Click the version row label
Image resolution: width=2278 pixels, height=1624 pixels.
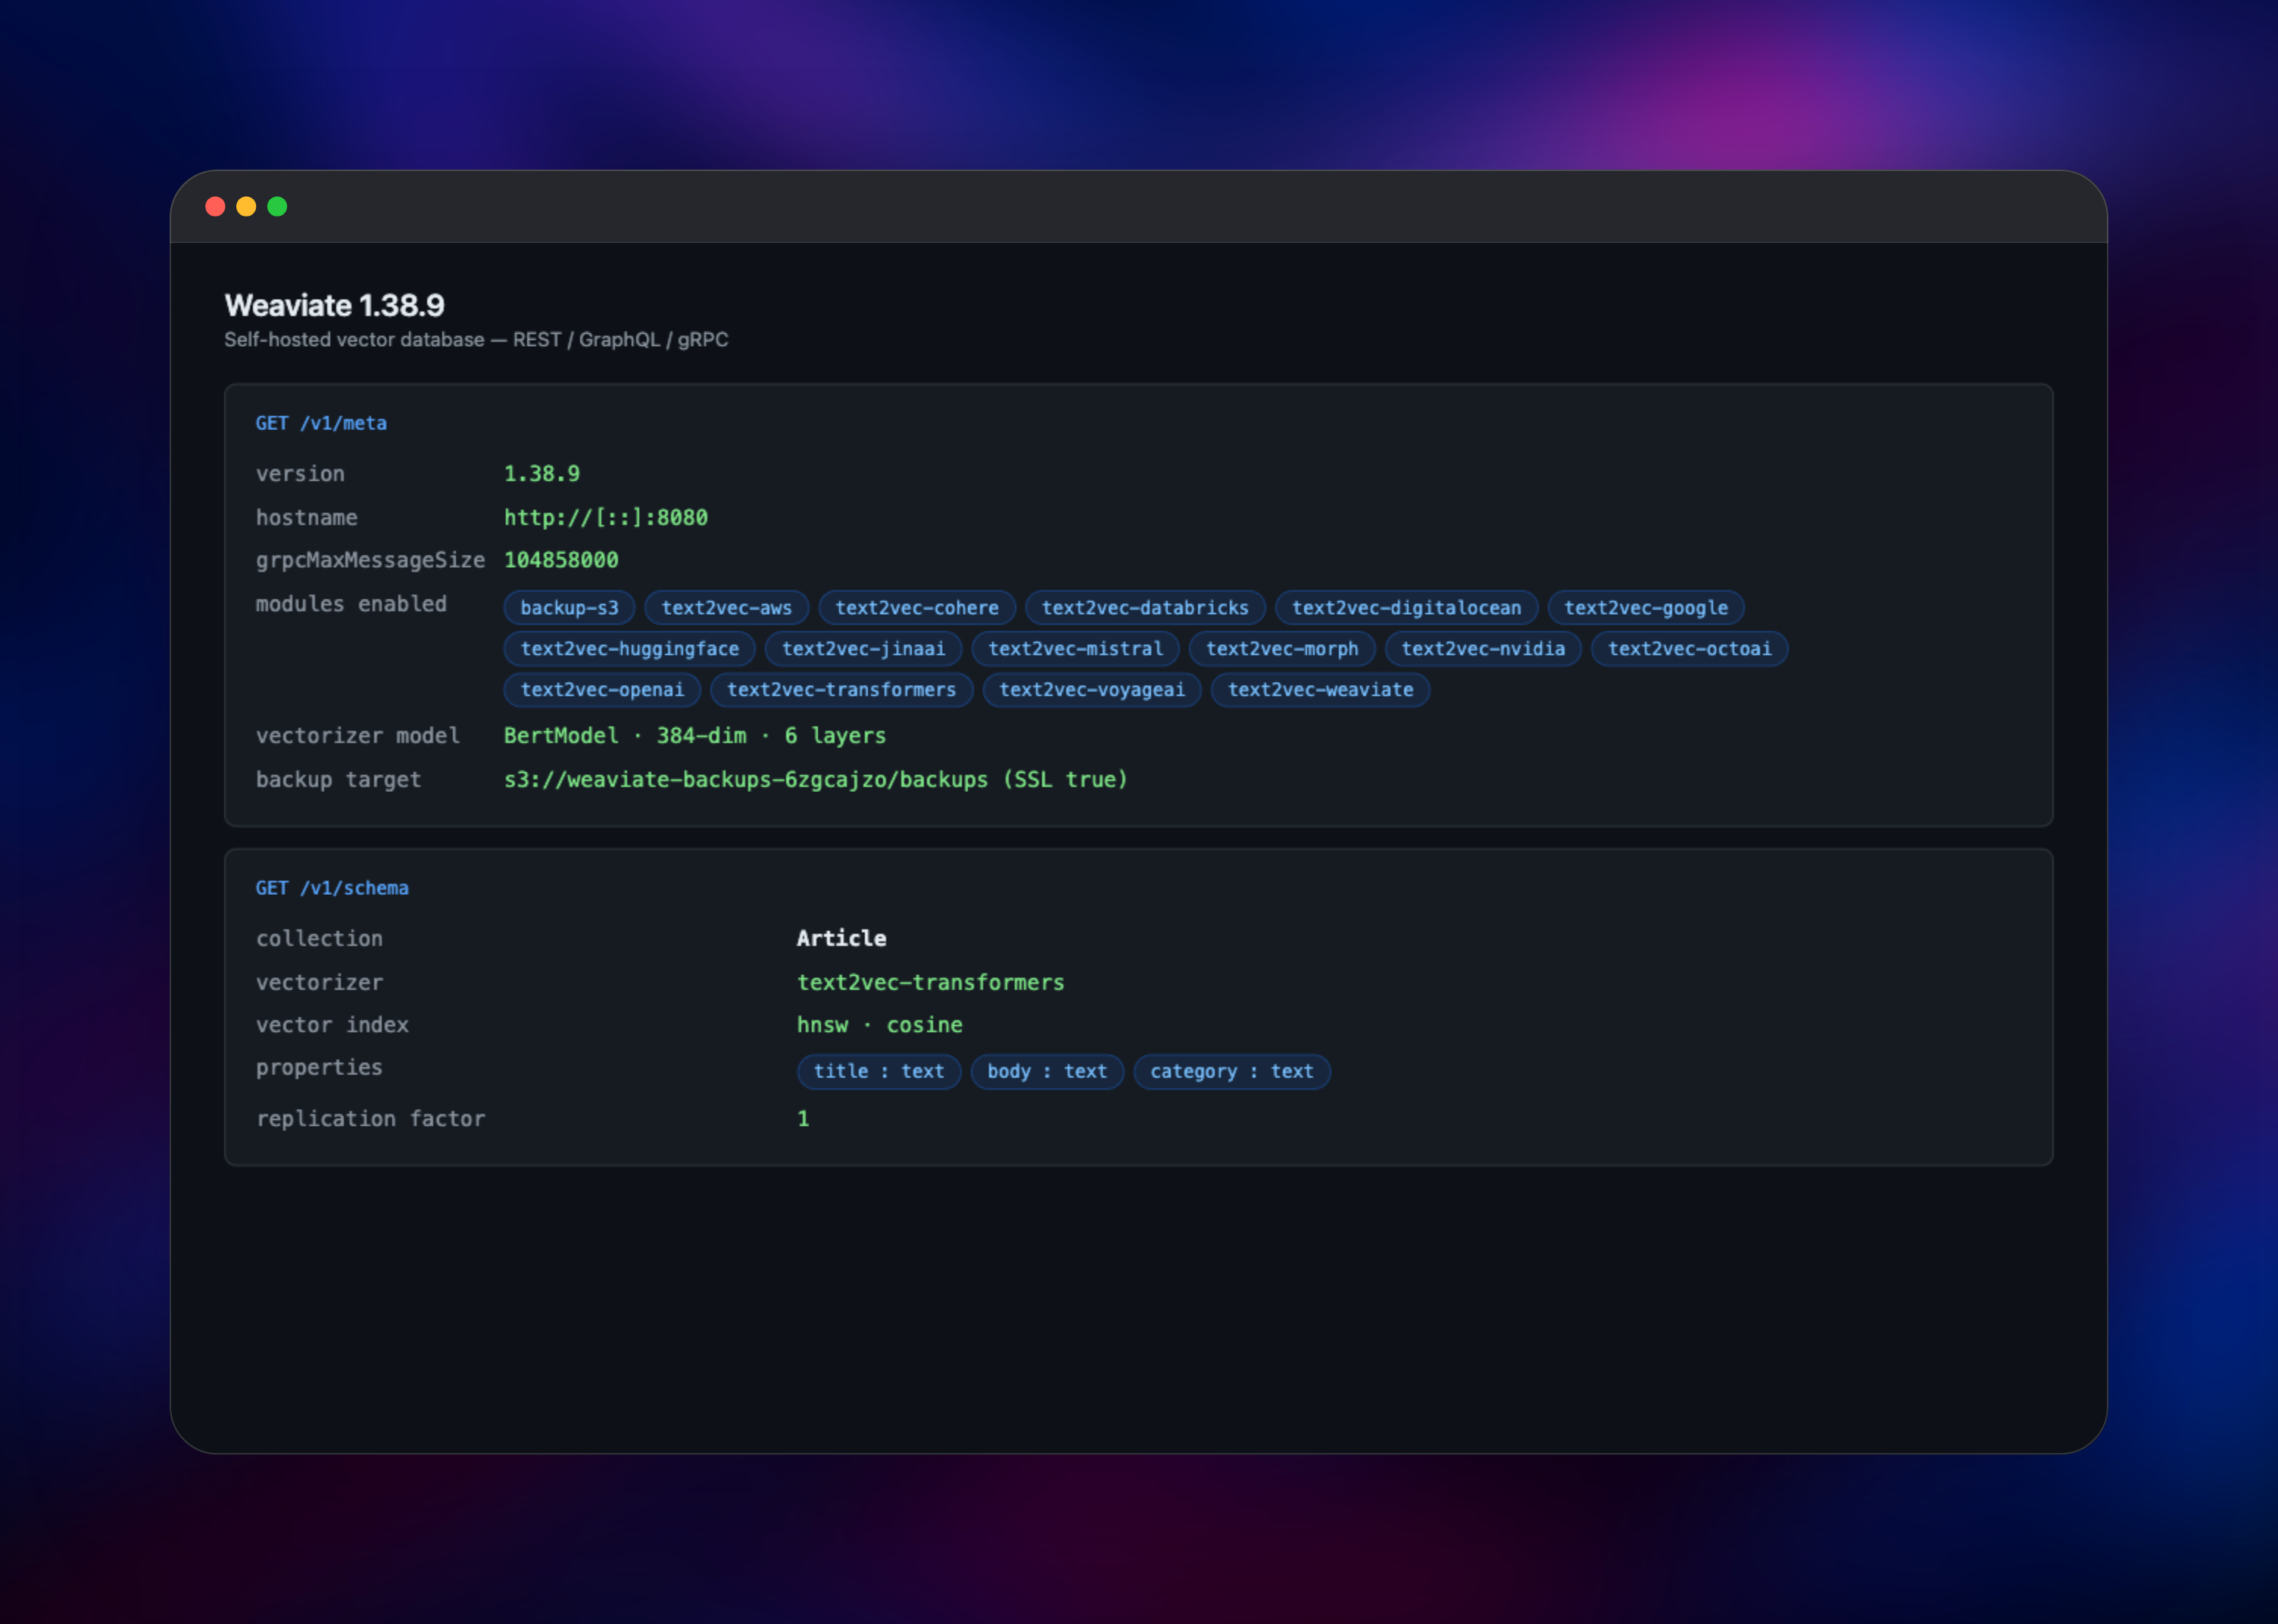(x=301, y=474)
